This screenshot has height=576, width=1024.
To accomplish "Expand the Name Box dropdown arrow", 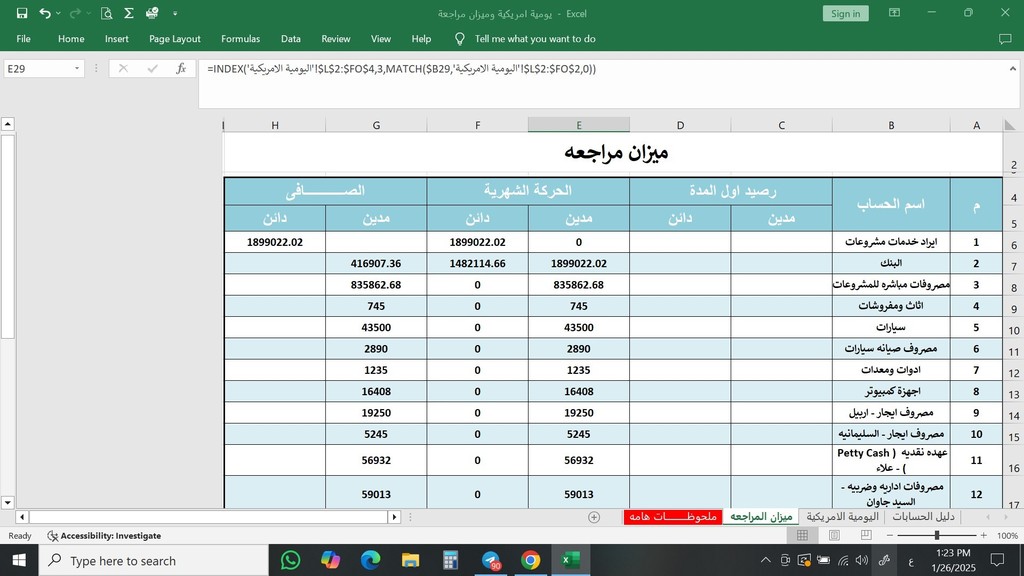I will click(77, 69).
